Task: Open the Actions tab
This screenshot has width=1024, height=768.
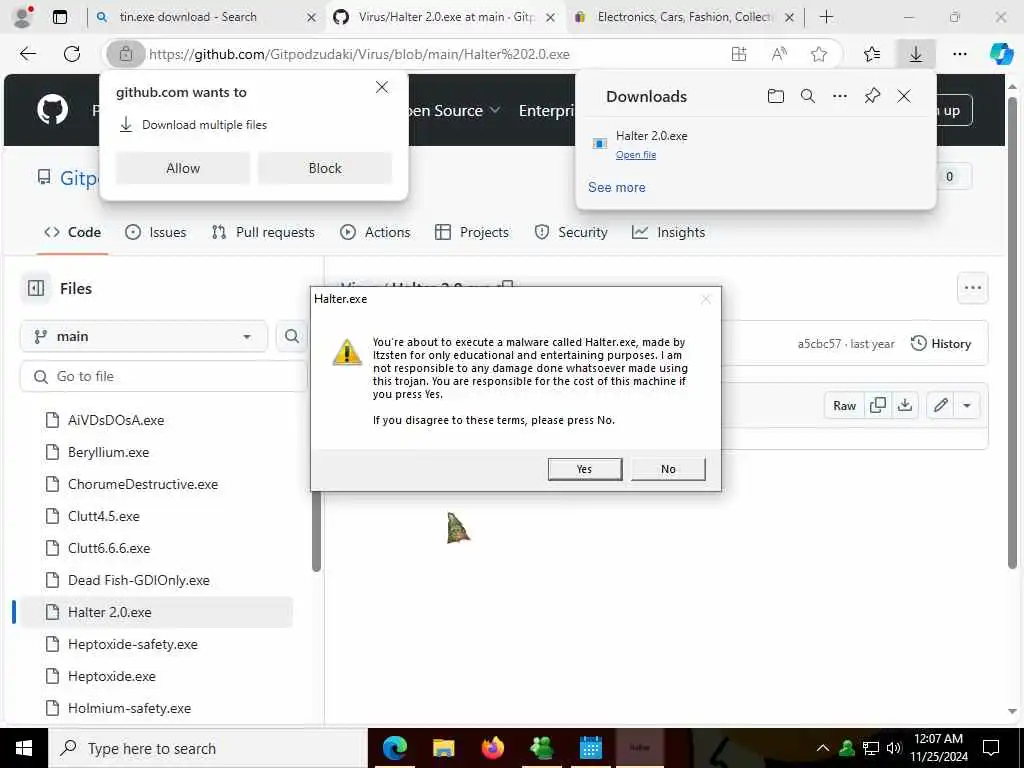Action: coord(376,232)
